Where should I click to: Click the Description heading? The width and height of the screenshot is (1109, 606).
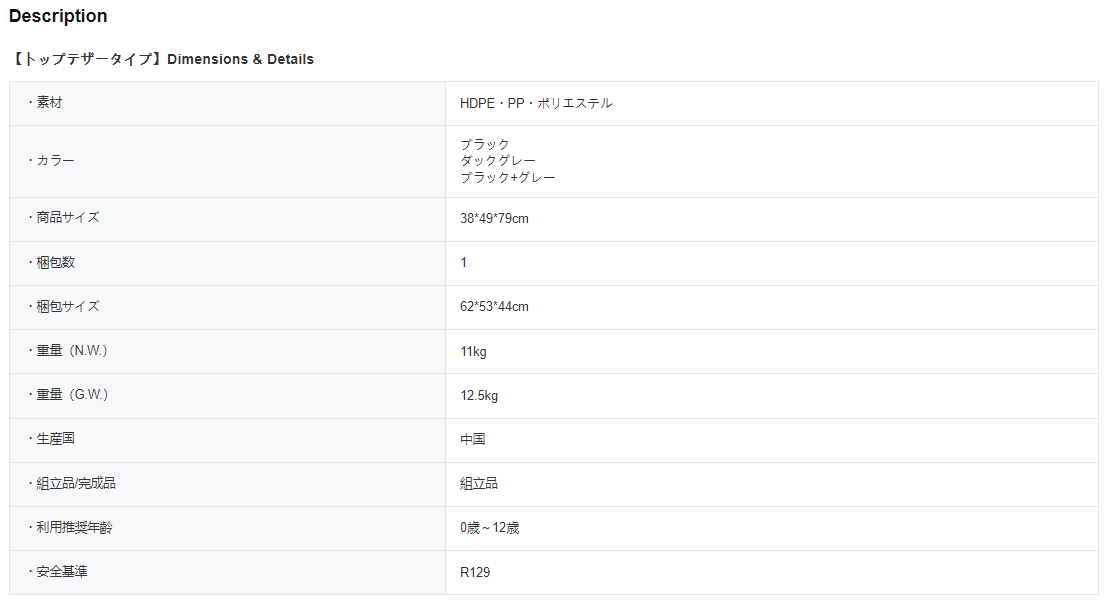(x=58, y=16)
